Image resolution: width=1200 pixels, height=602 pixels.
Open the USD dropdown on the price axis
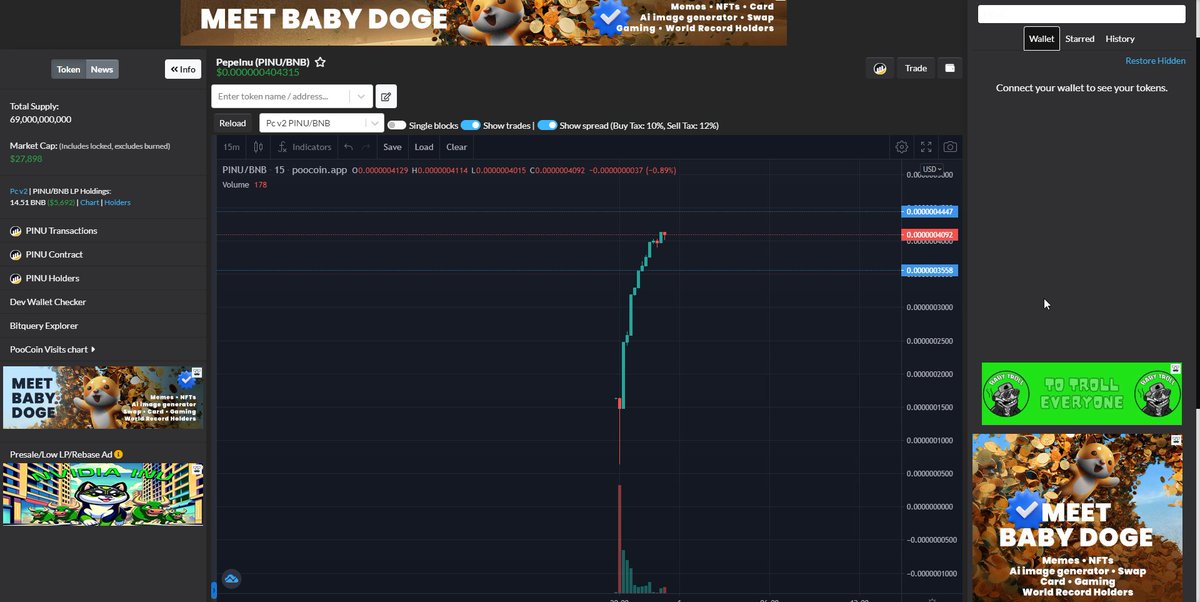tap(931, 169)
